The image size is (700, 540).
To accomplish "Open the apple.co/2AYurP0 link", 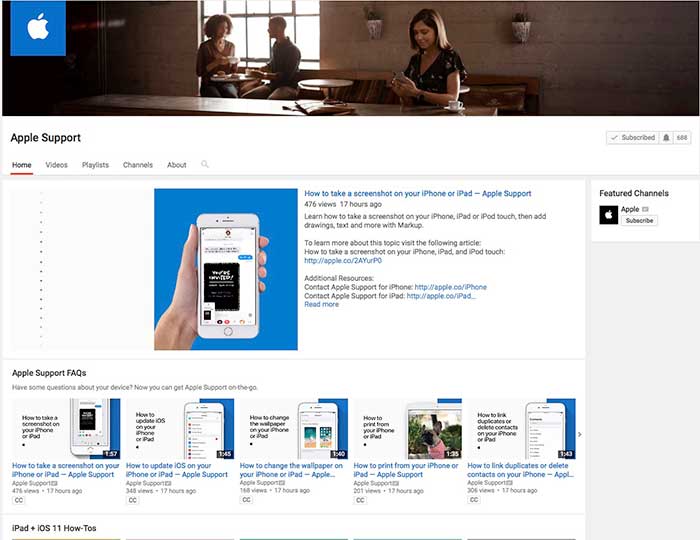I will click(337, 260).
